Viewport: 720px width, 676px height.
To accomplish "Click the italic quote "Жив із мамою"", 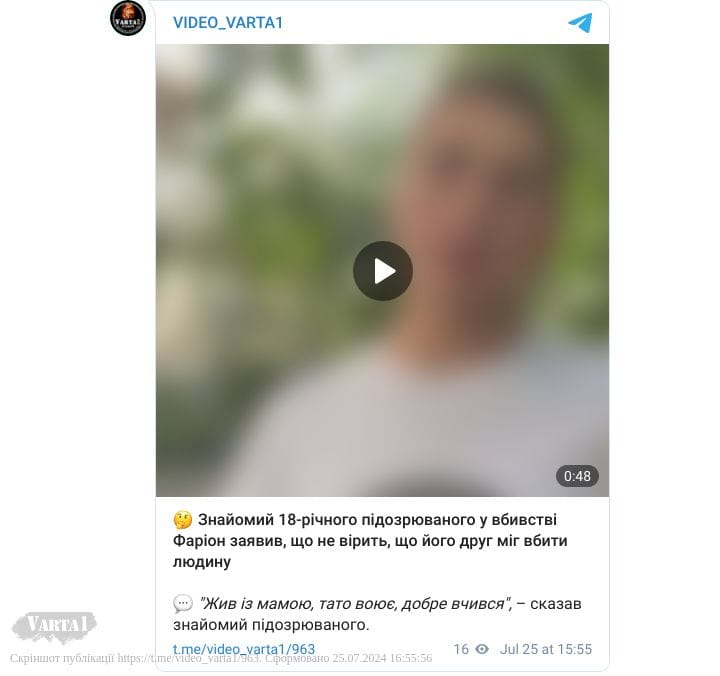I will tap(355, 603).
